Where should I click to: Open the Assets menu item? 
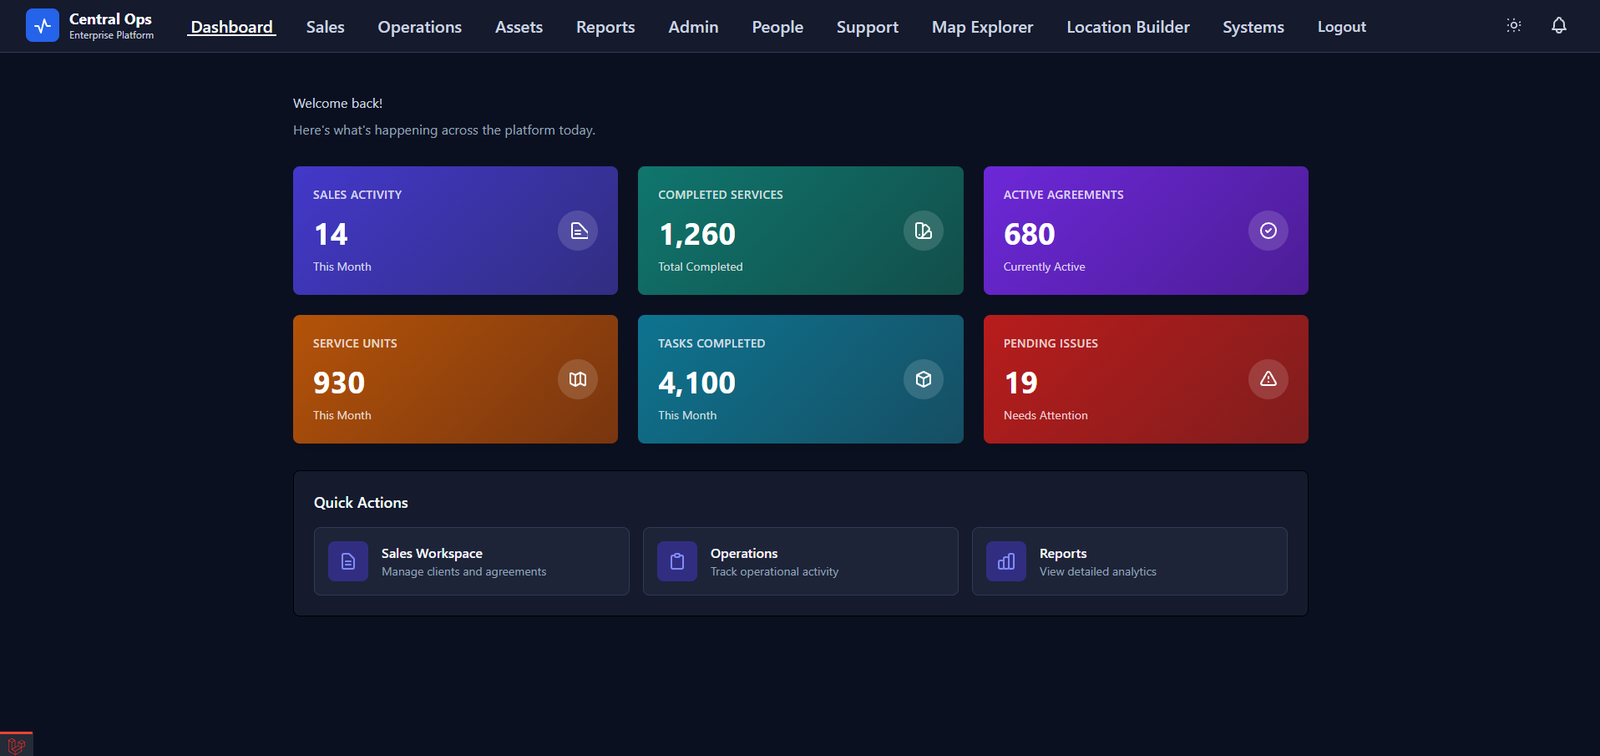519,27
